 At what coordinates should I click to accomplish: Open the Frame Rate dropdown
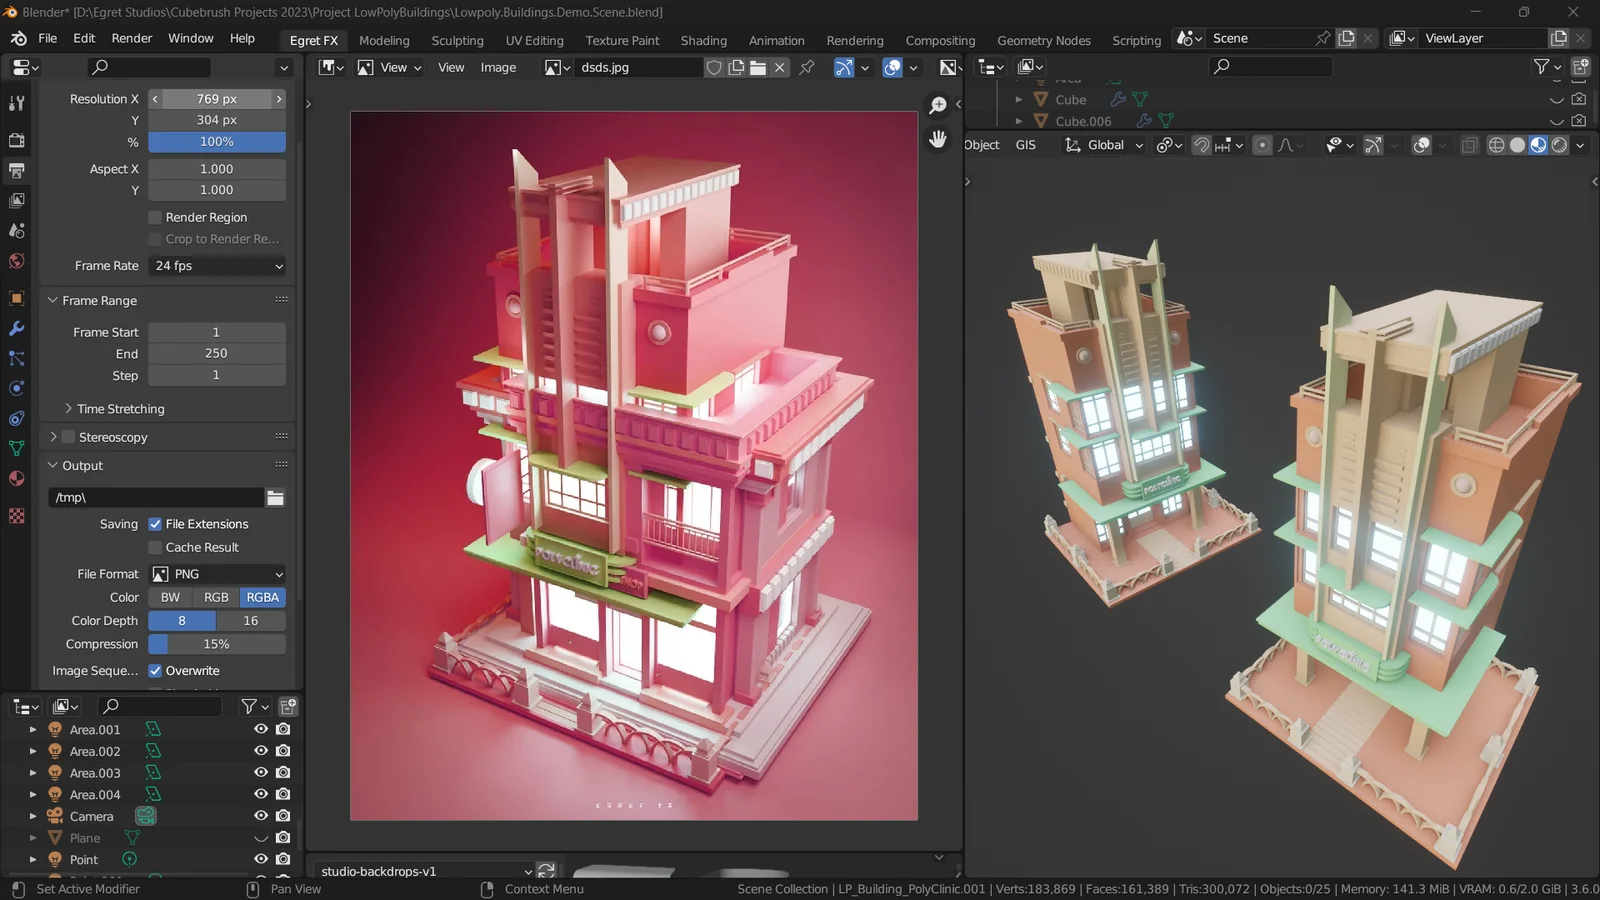click(x=217, y=266)
